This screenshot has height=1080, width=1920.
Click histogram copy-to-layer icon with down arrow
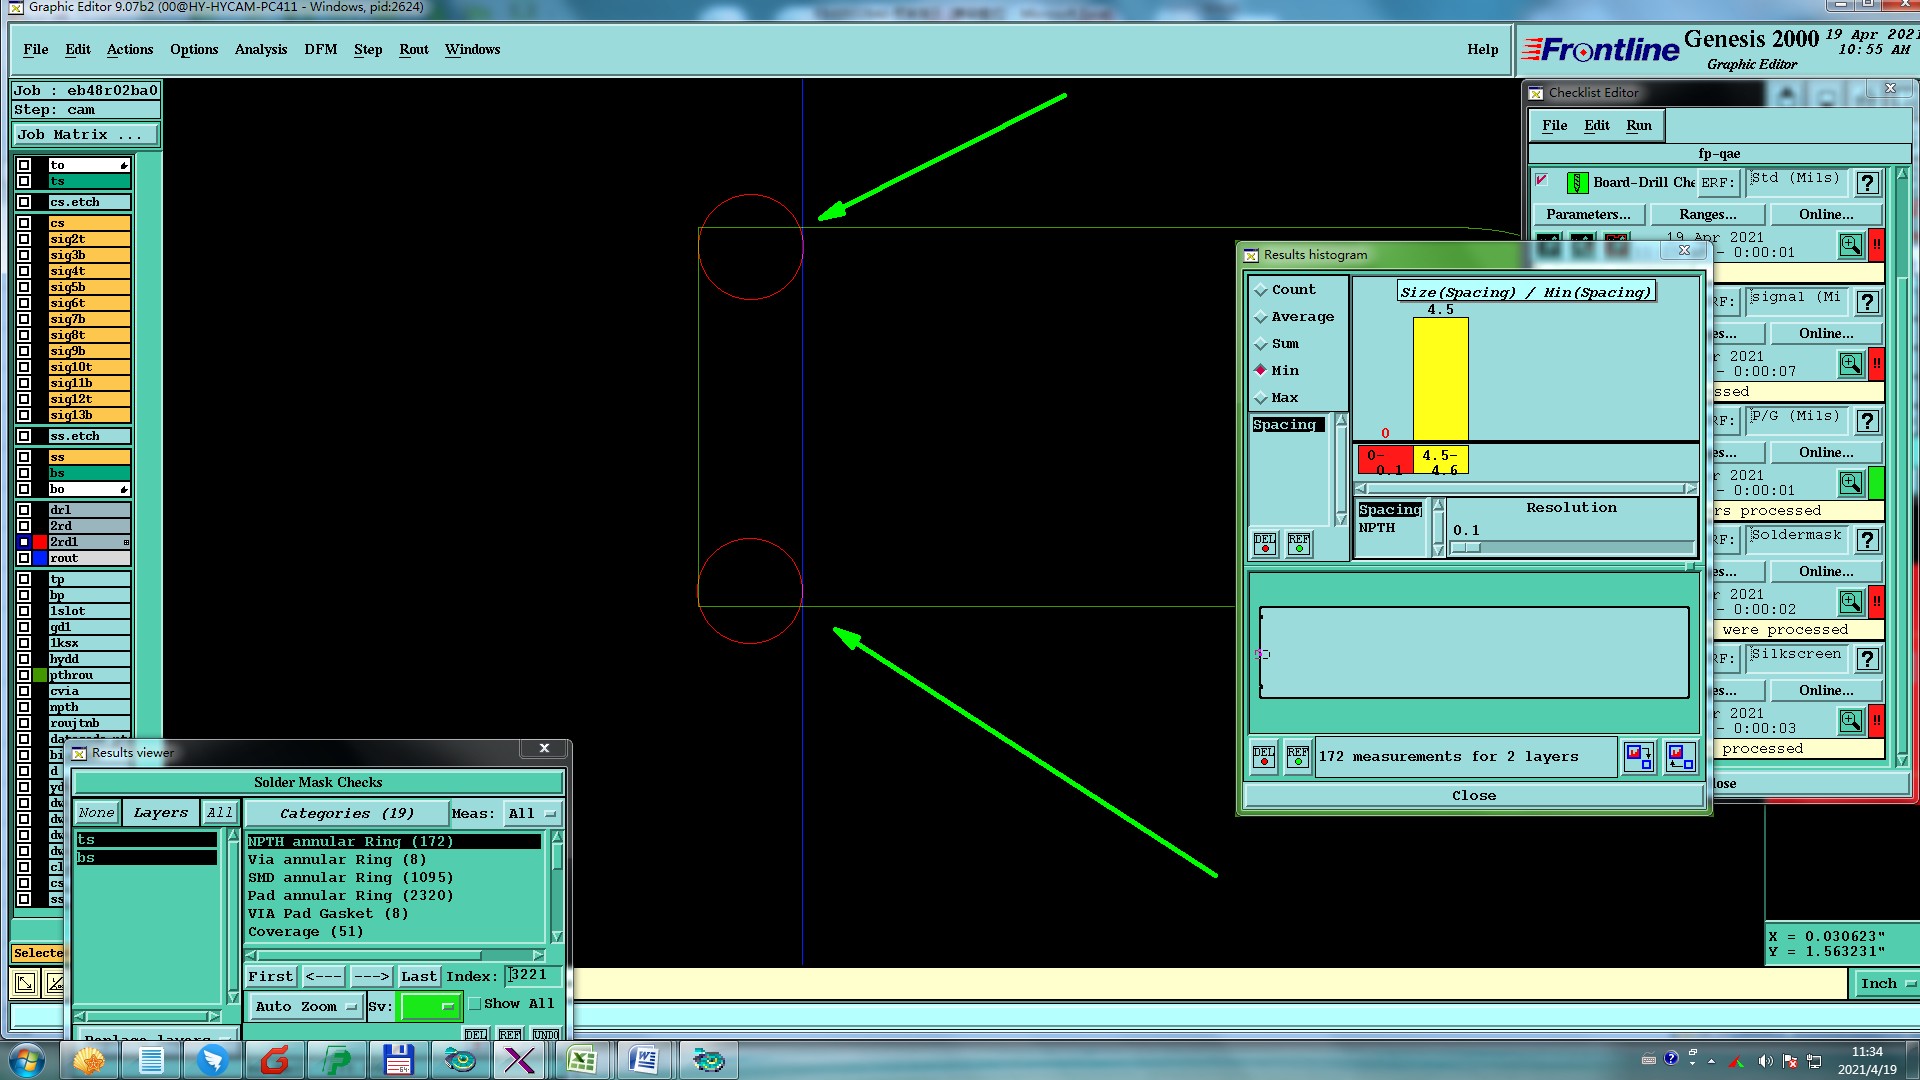point(1639,757)
